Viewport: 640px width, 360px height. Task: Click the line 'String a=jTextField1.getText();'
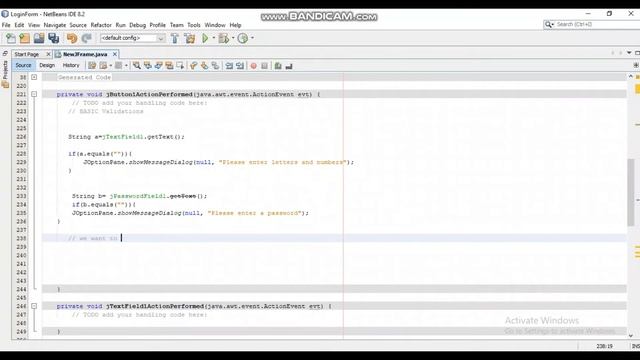[127, 137]
